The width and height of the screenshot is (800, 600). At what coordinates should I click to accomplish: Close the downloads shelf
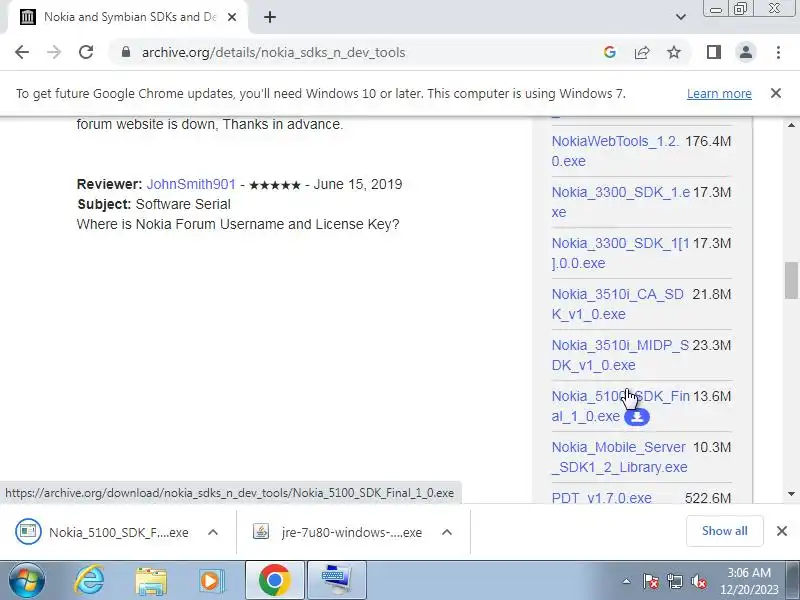click(x=782, y=531)
